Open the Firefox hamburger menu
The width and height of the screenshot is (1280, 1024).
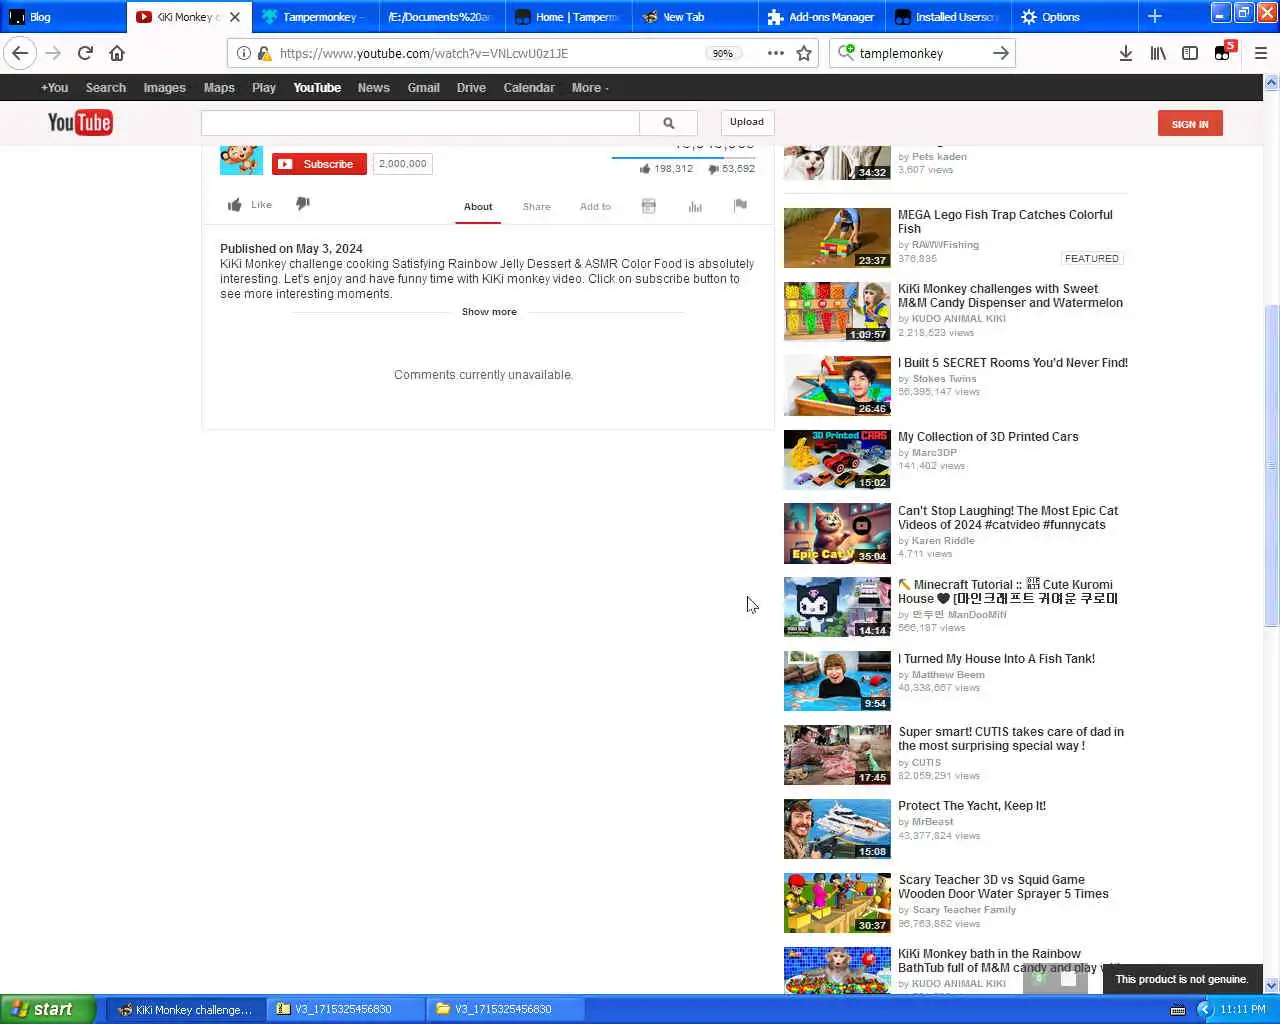(x=1260, y=53)
